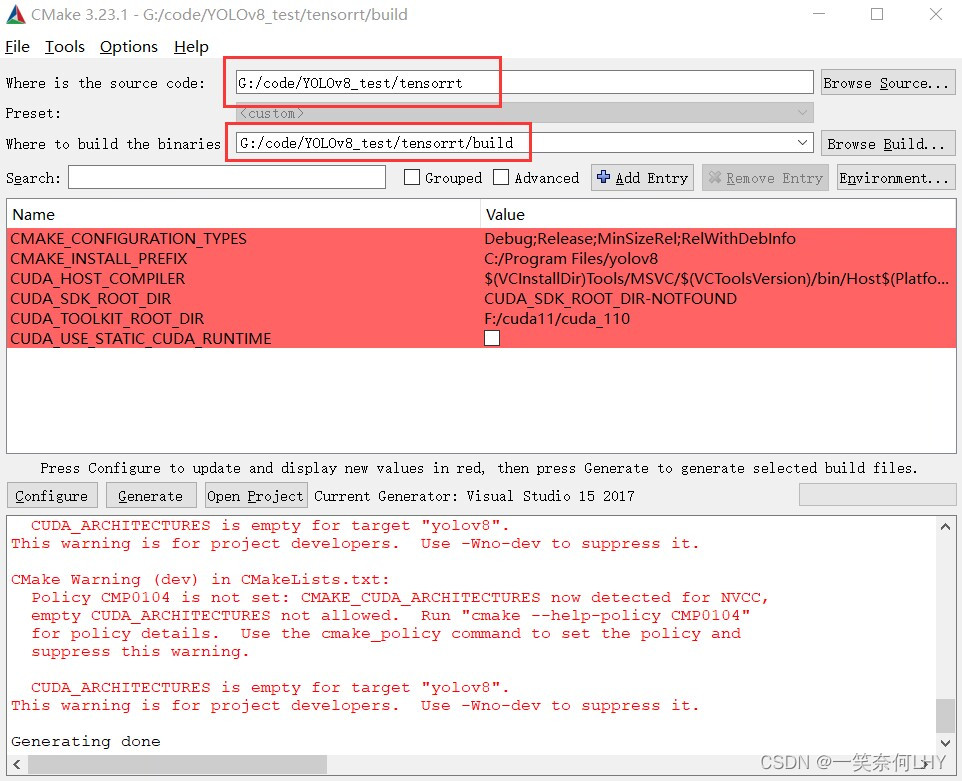Open the File menu
Screen dimensions: 962x781
coord(17,46)
